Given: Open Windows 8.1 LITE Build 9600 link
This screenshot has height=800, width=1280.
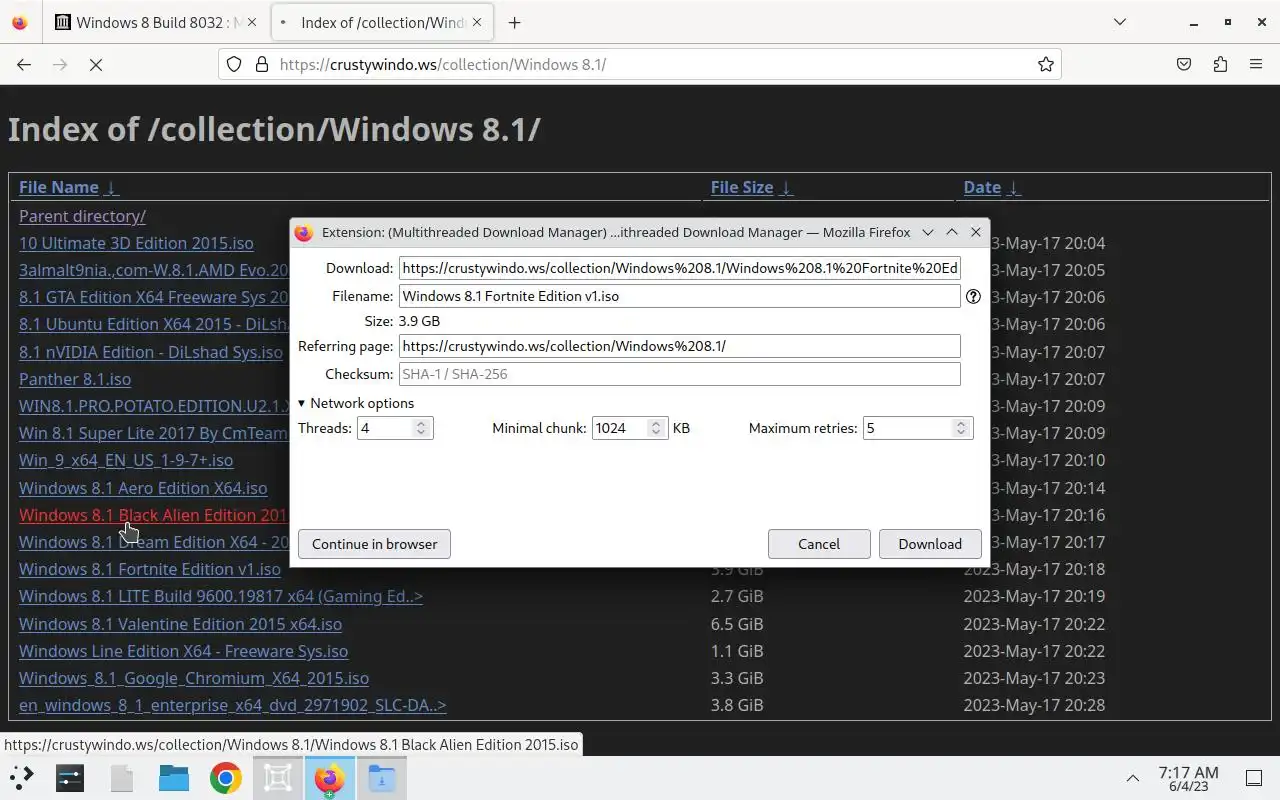Looking at the screenshot, I should click(221, 596).
